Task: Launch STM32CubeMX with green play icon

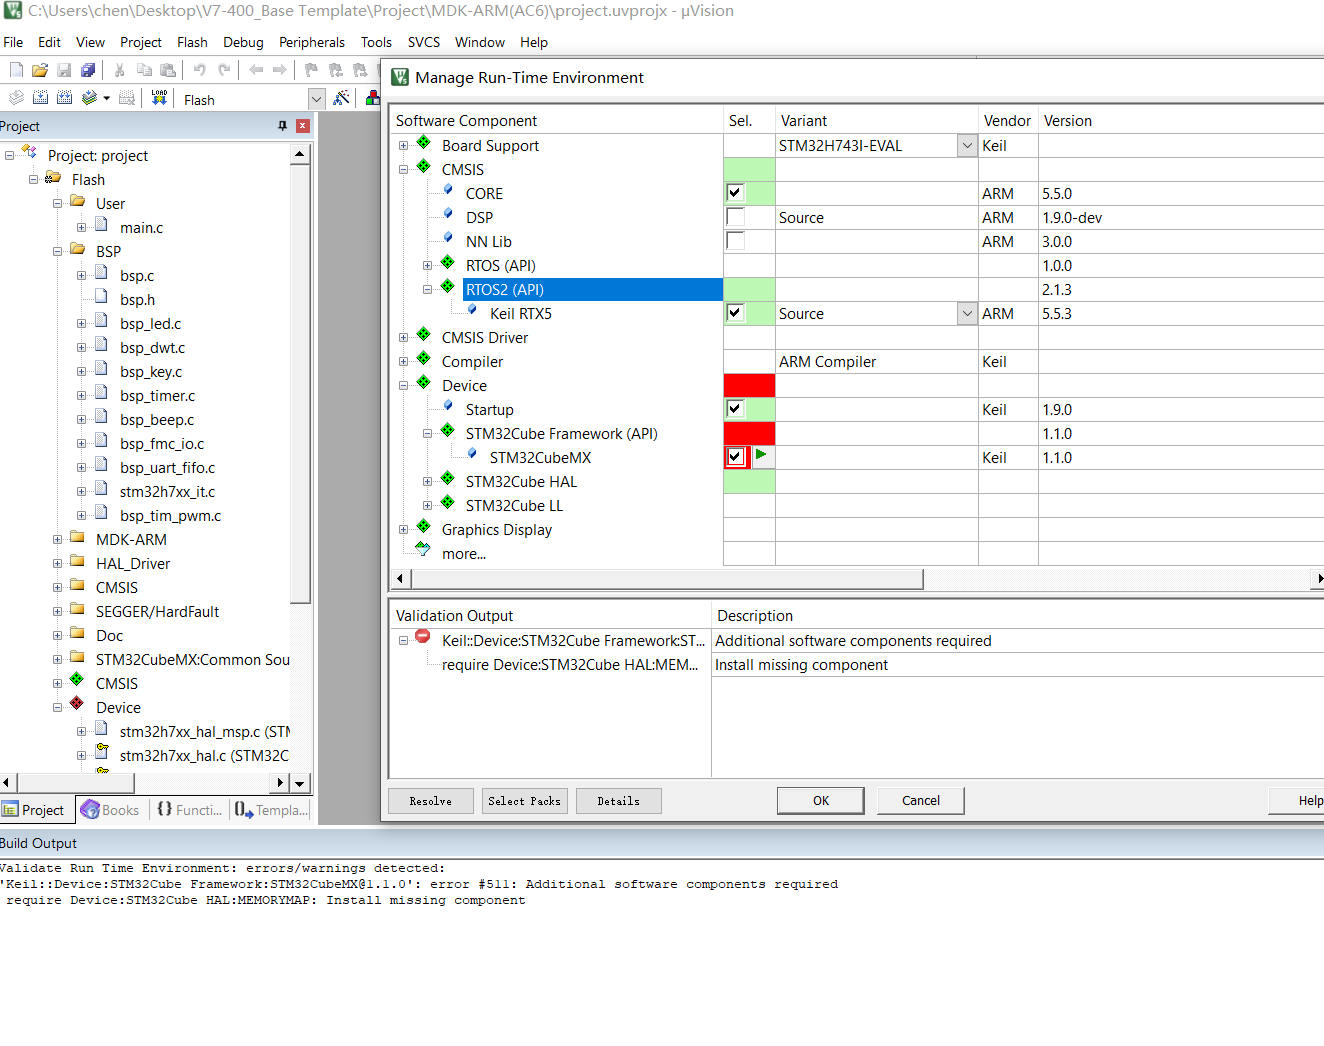Action: (761, 455)
